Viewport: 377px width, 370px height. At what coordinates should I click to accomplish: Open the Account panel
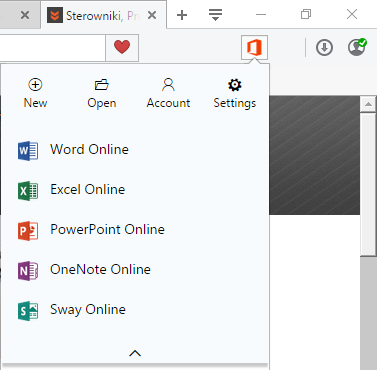tap(168, 93)
